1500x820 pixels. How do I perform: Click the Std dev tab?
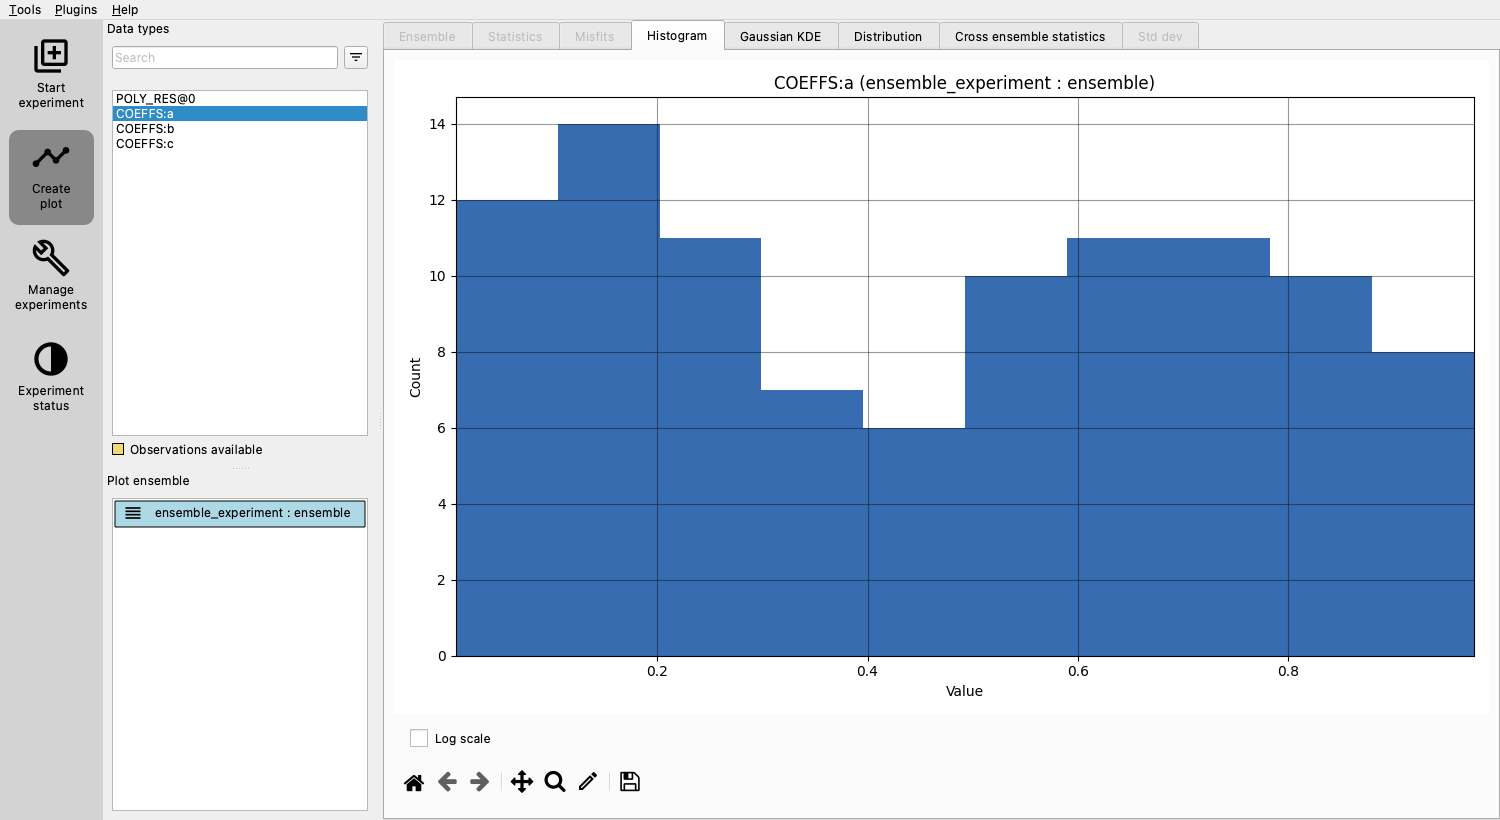1160,36
